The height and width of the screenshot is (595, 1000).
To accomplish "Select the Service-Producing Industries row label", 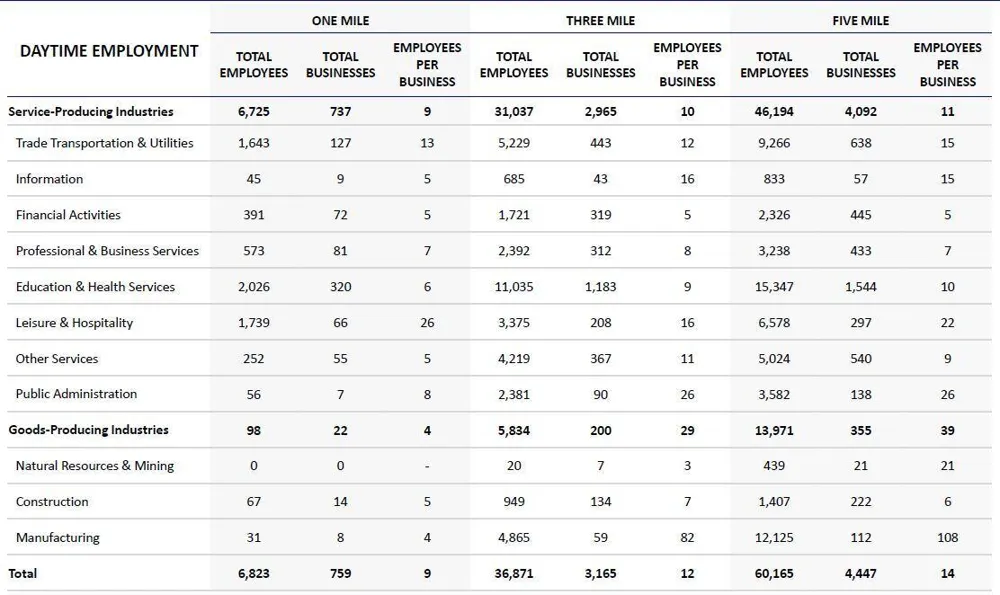I will [x=91, y=112].
